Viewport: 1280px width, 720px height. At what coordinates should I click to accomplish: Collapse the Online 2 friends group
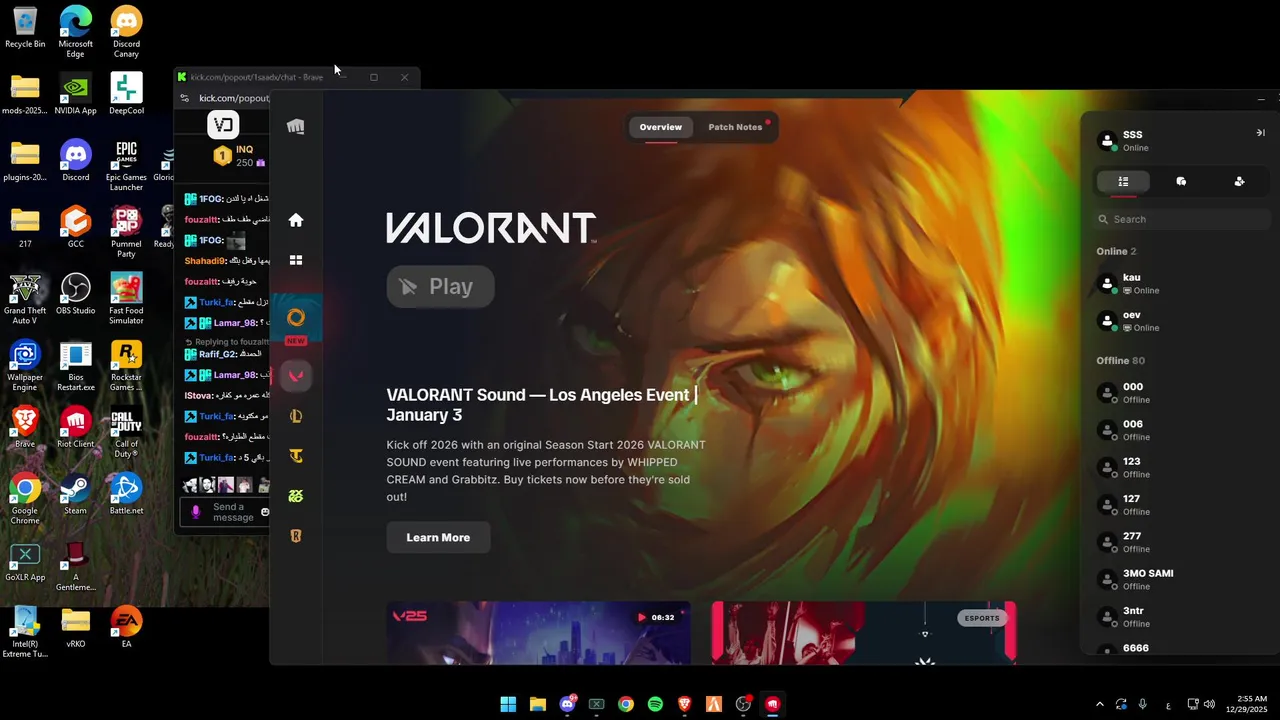(1116, 251)
